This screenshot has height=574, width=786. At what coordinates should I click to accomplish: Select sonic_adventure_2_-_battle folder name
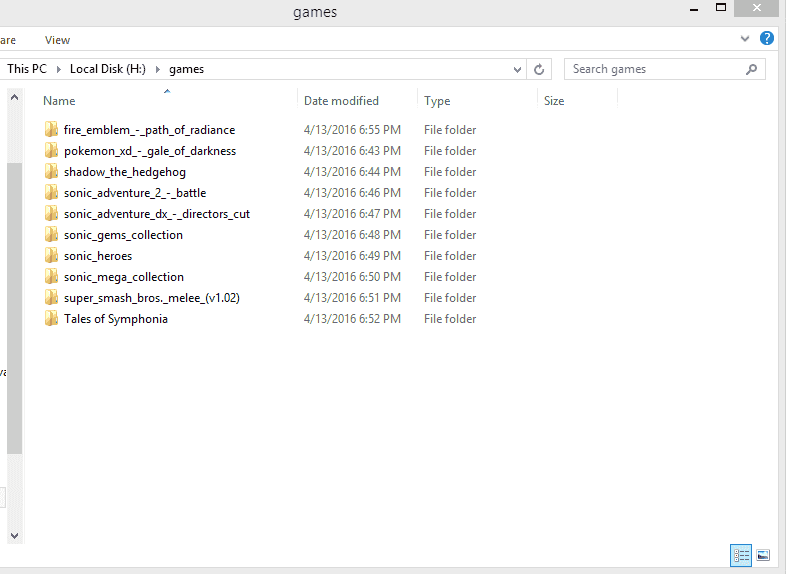tap(135, 193)
